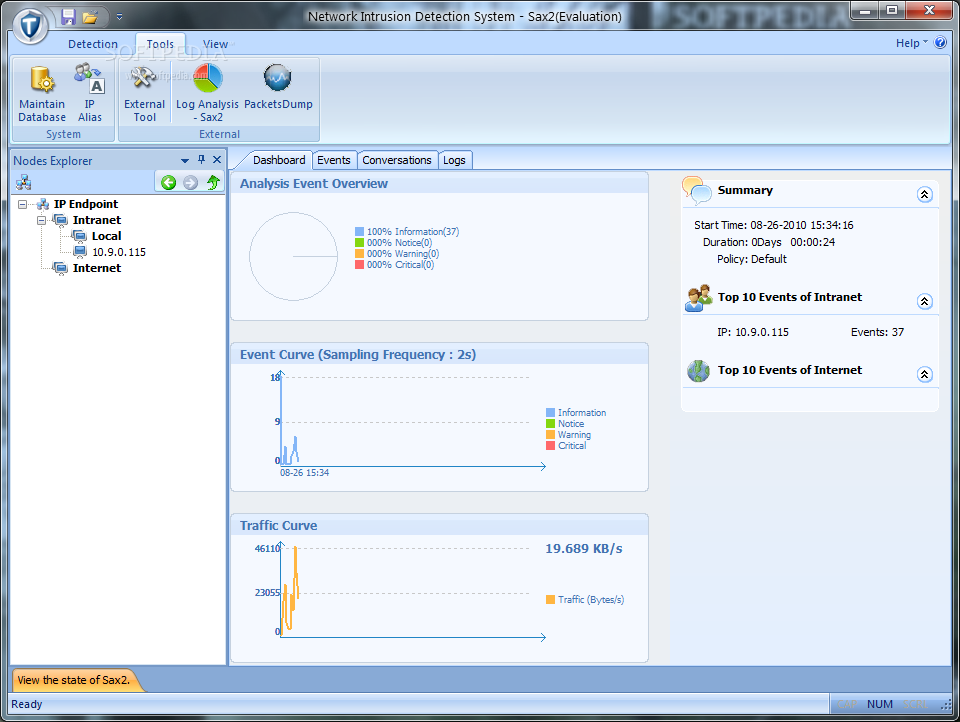Click the Information swatch in Event Curve legend
This screenshot has width=960, height=722.
pyautogui.click(x=550, y=413)
